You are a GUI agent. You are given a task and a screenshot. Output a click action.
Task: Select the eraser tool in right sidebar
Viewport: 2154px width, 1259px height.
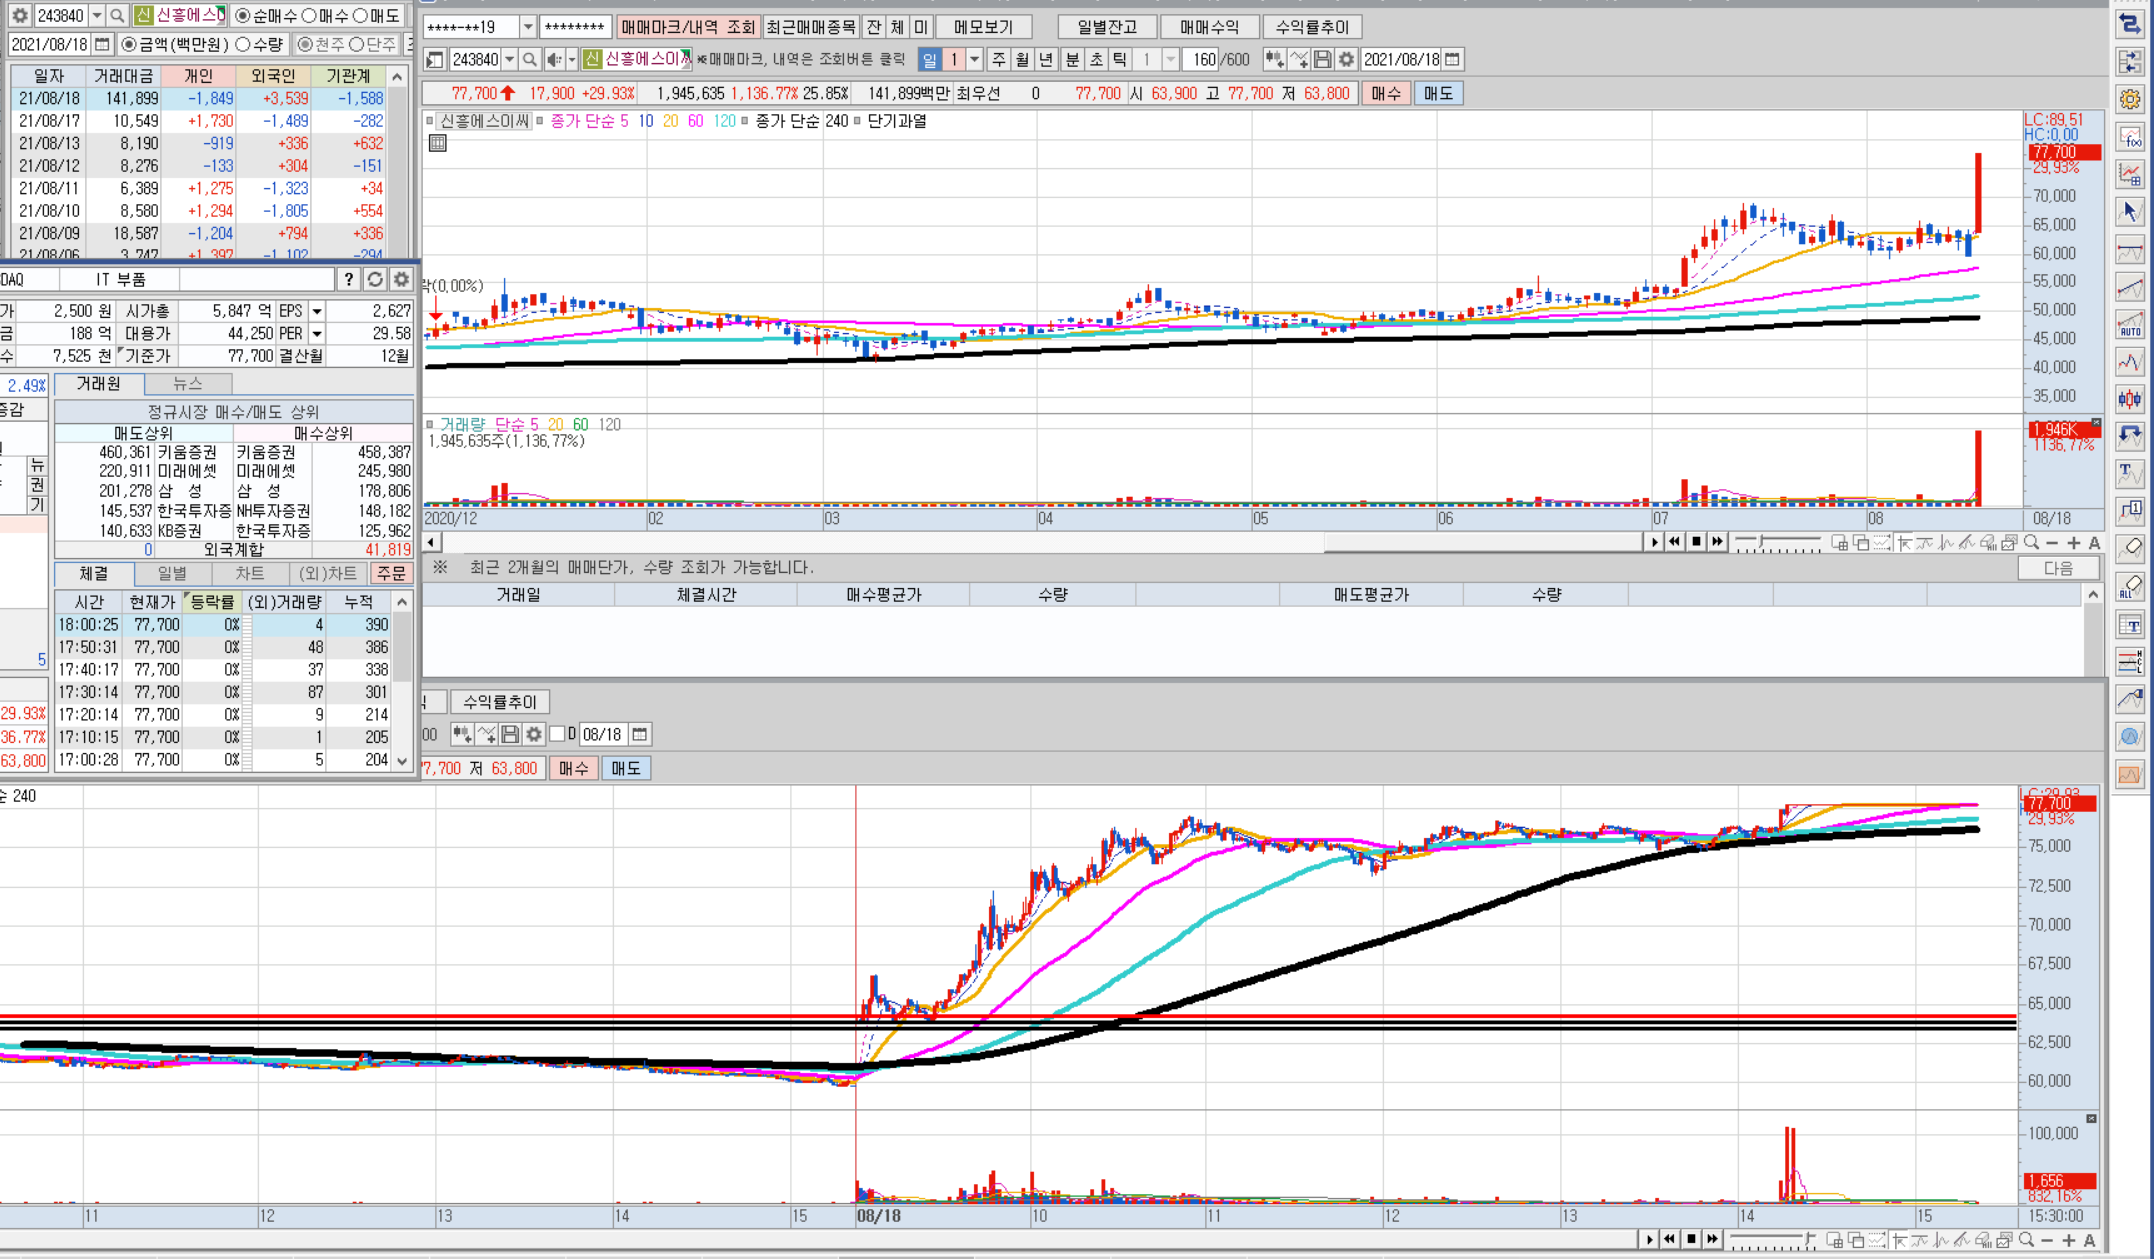point(2130,548)
